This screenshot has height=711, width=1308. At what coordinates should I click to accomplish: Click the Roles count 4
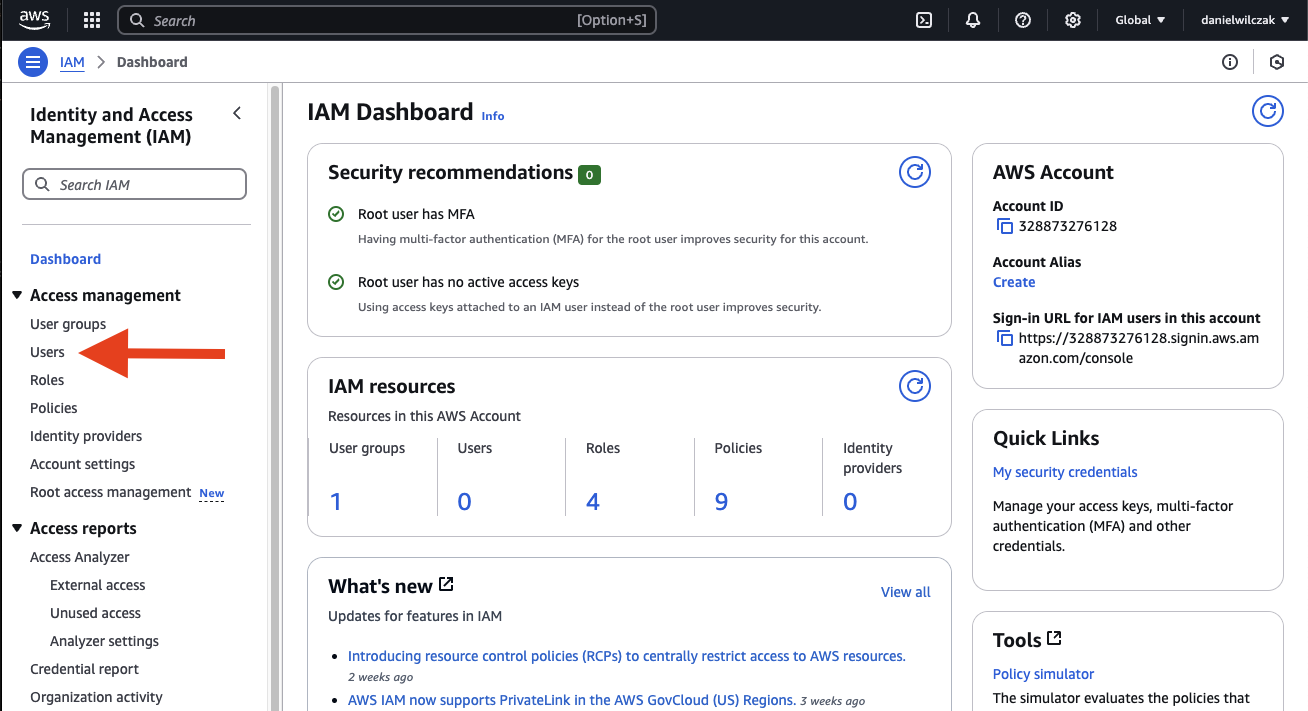(x=593, y=501)
